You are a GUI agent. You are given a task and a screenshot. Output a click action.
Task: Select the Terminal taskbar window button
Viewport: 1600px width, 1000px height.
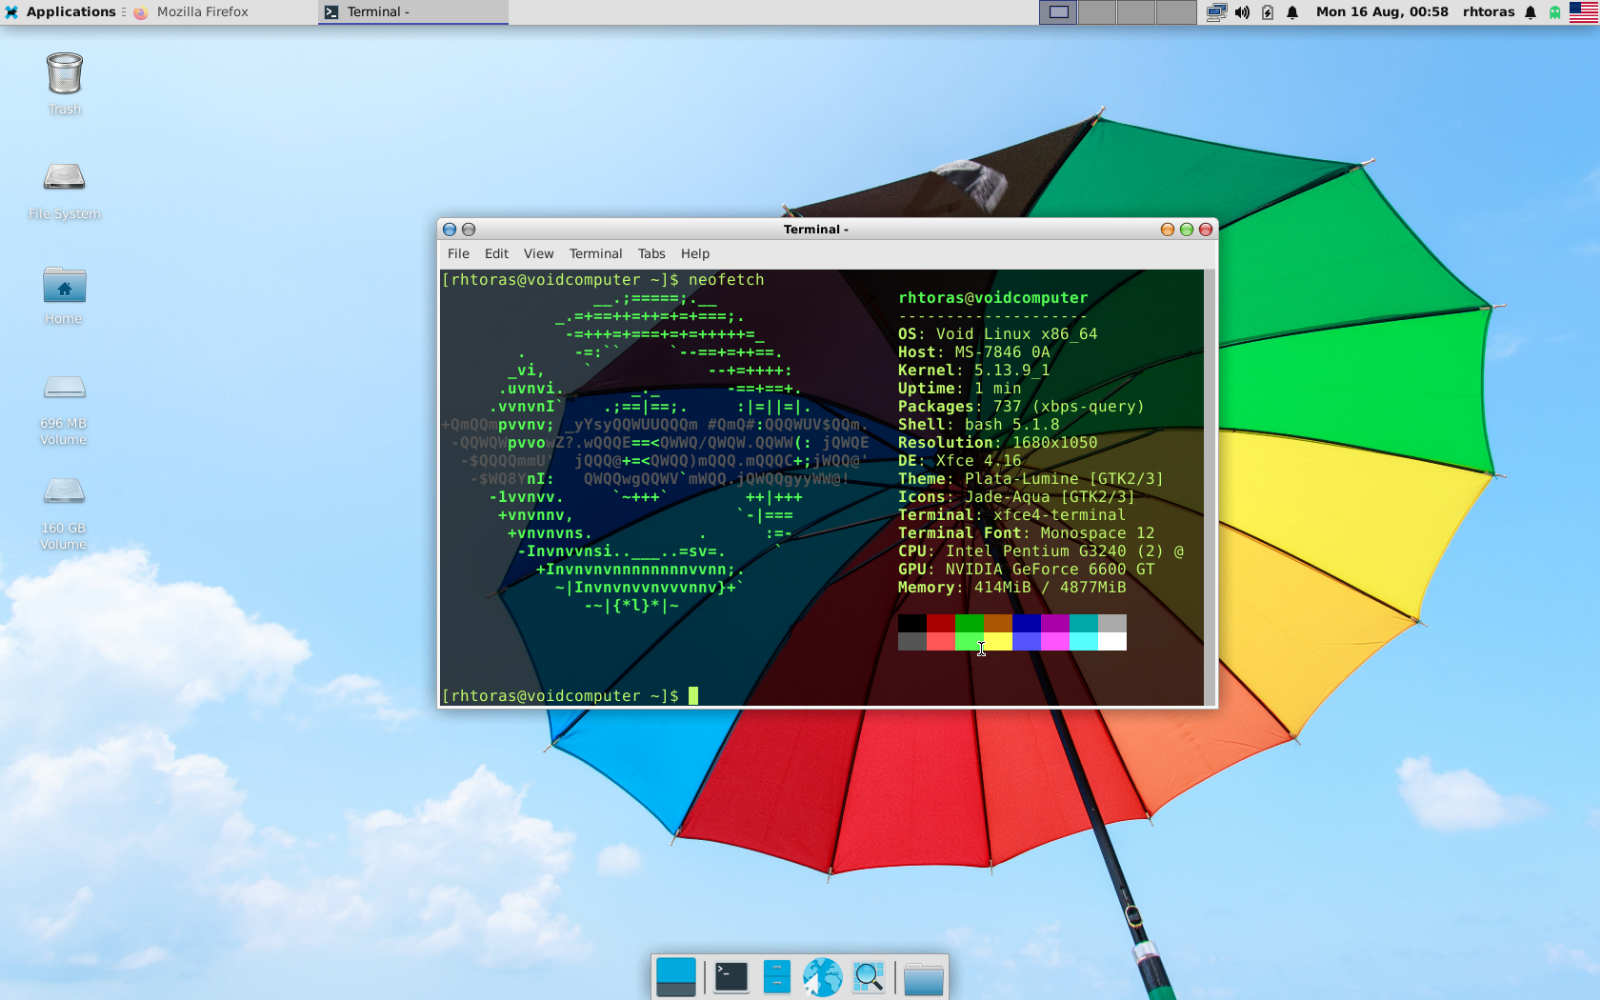(x=413, y=12)
